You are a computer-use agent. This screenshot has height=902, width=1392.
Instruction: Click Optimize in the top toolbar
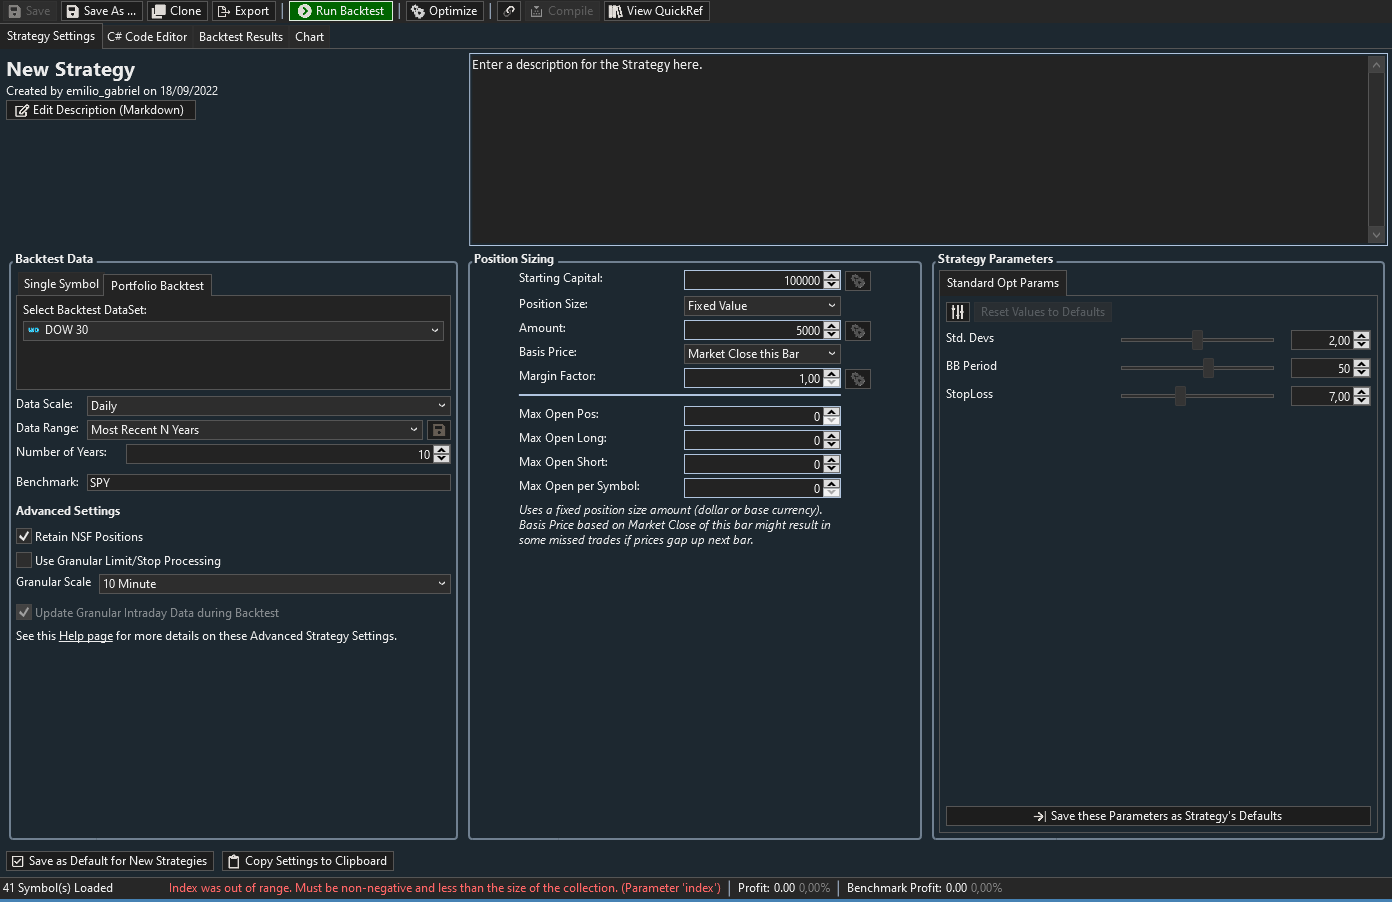(x=445, y=11)
